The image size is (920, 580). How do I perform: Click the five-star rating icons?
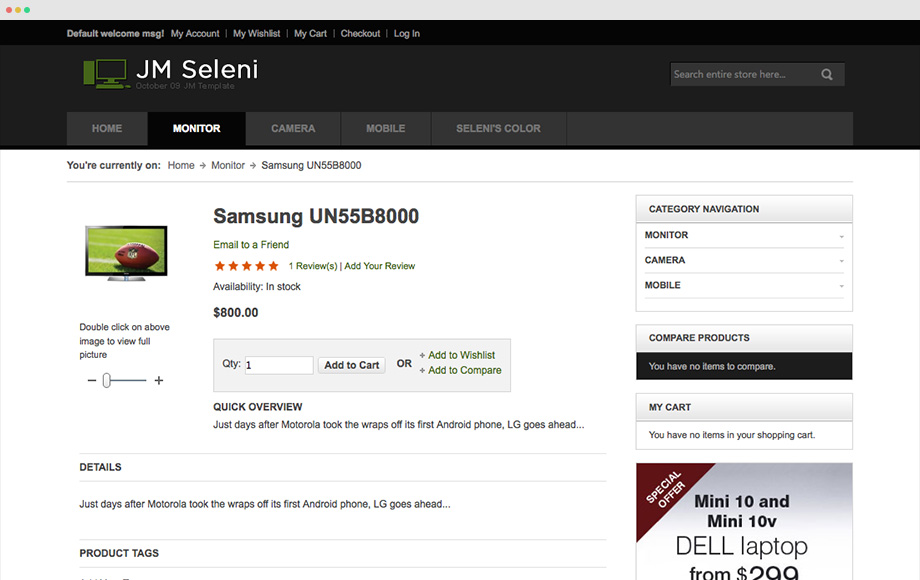[x=246, y=266]
